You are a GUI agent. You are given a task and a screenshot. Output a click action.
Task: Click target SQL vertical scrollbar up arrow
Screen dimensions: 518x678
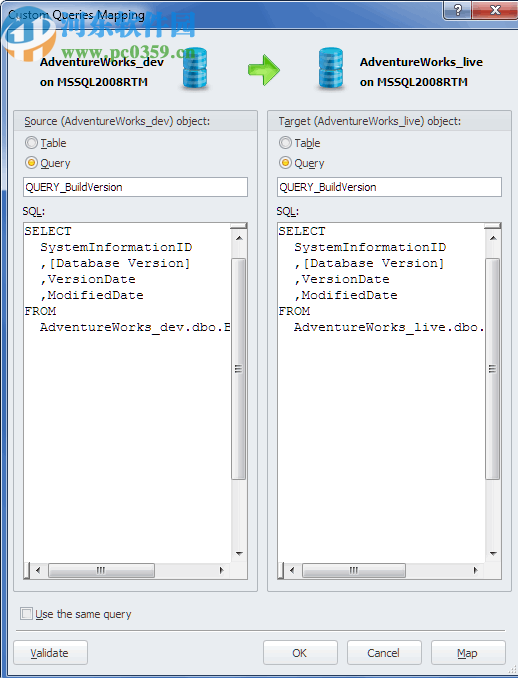tap(492, 238)
